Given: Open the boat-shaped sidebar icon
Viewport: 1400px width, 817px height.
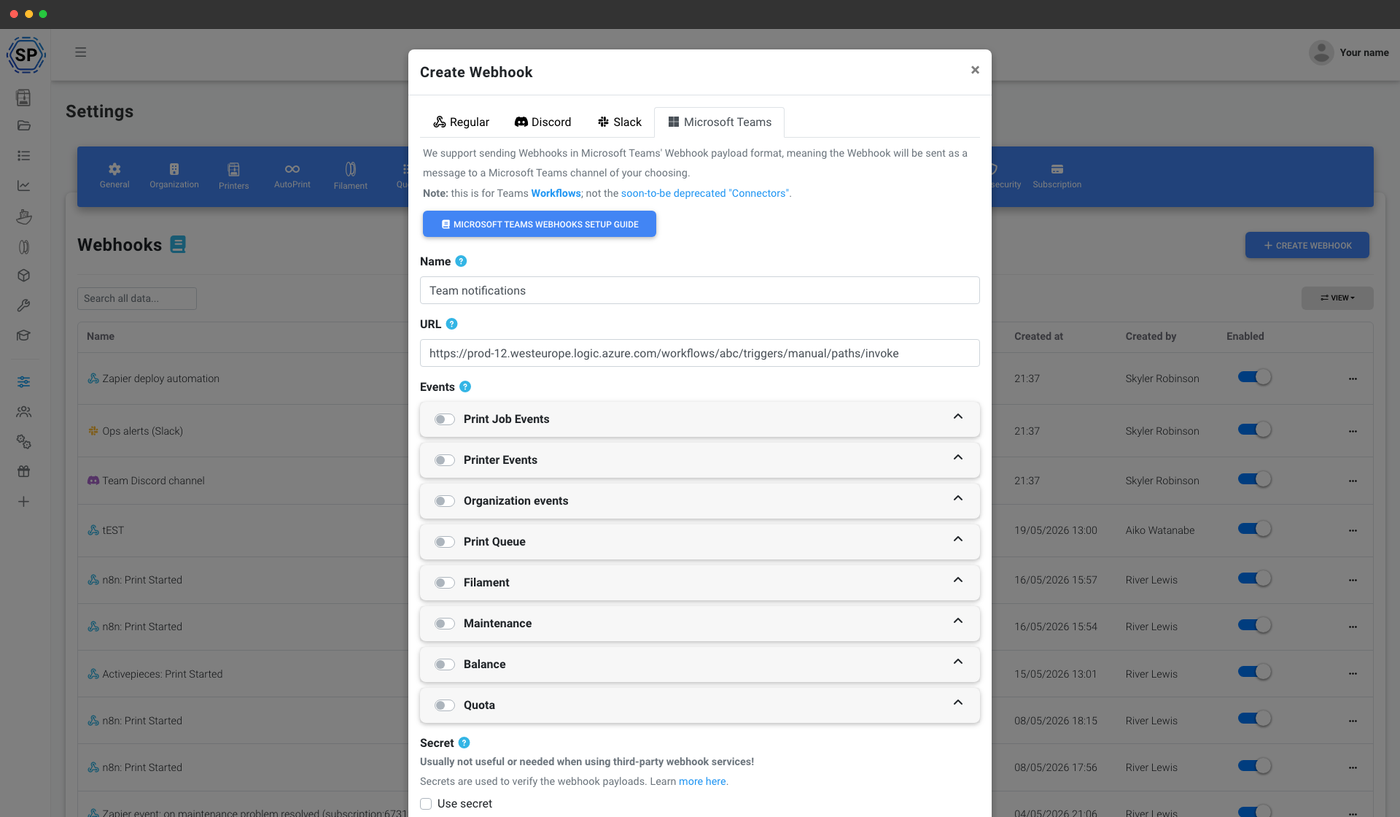Looking at the screenshot, I should [24, 216].
